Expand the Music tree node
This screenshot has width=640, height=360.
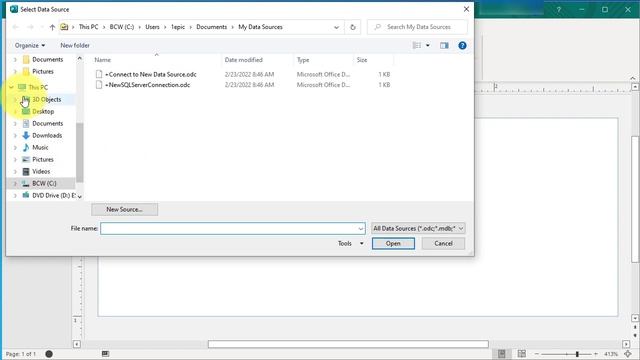pyautogui.click(x=15, y=147)
